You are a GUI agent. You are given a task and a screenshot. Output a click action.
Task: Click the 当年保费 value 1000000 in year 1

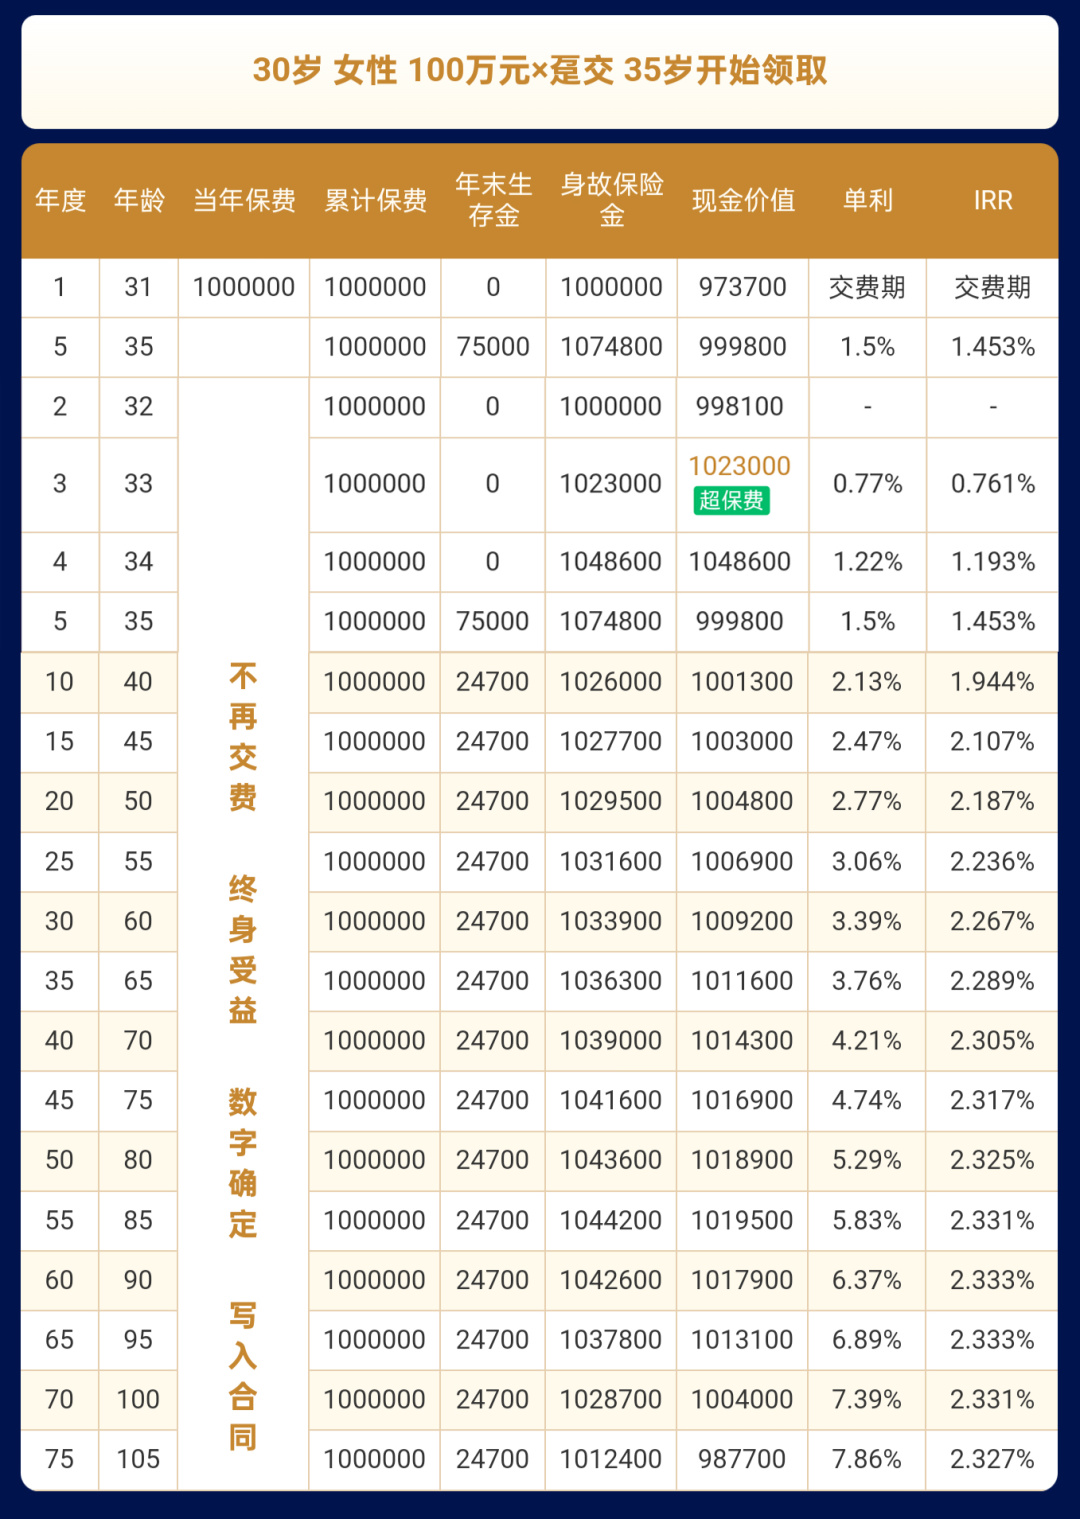click(244, 287)
